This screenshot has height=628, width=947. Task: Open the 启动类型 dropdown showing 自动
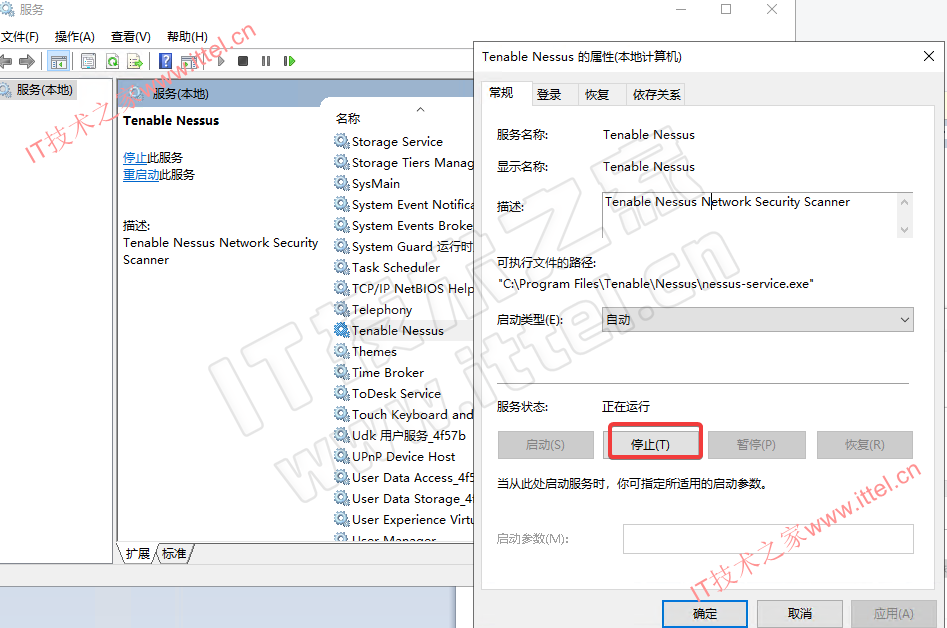[x=757, y=319]
